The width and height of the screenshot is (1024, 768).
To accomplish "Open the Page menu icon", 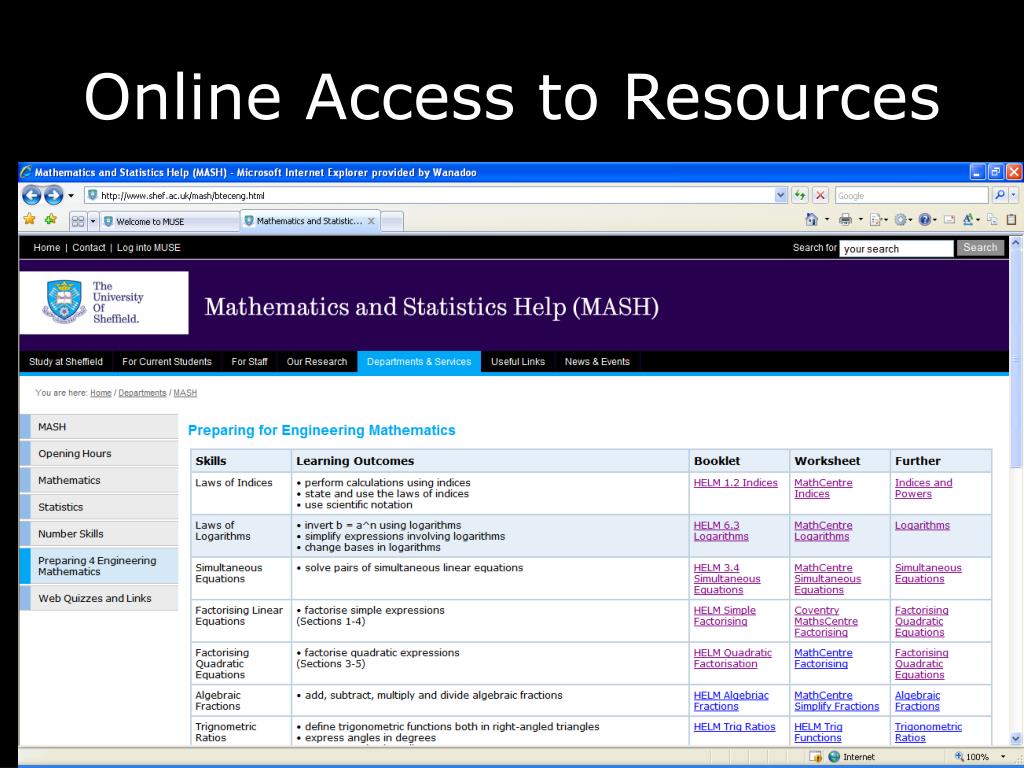I will click(878, 220).
